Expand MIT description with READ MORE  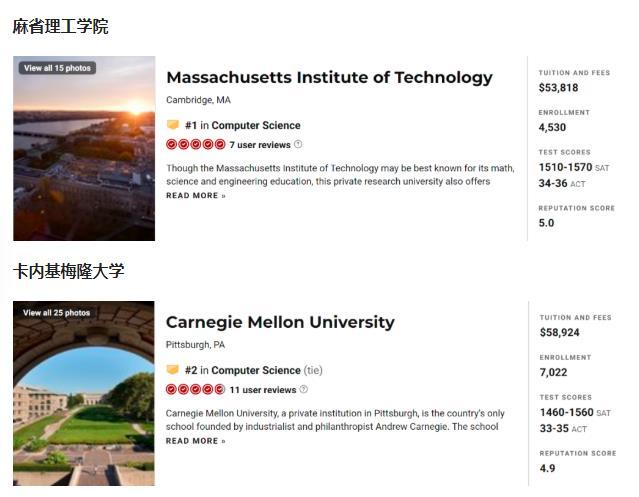point(196,196)
